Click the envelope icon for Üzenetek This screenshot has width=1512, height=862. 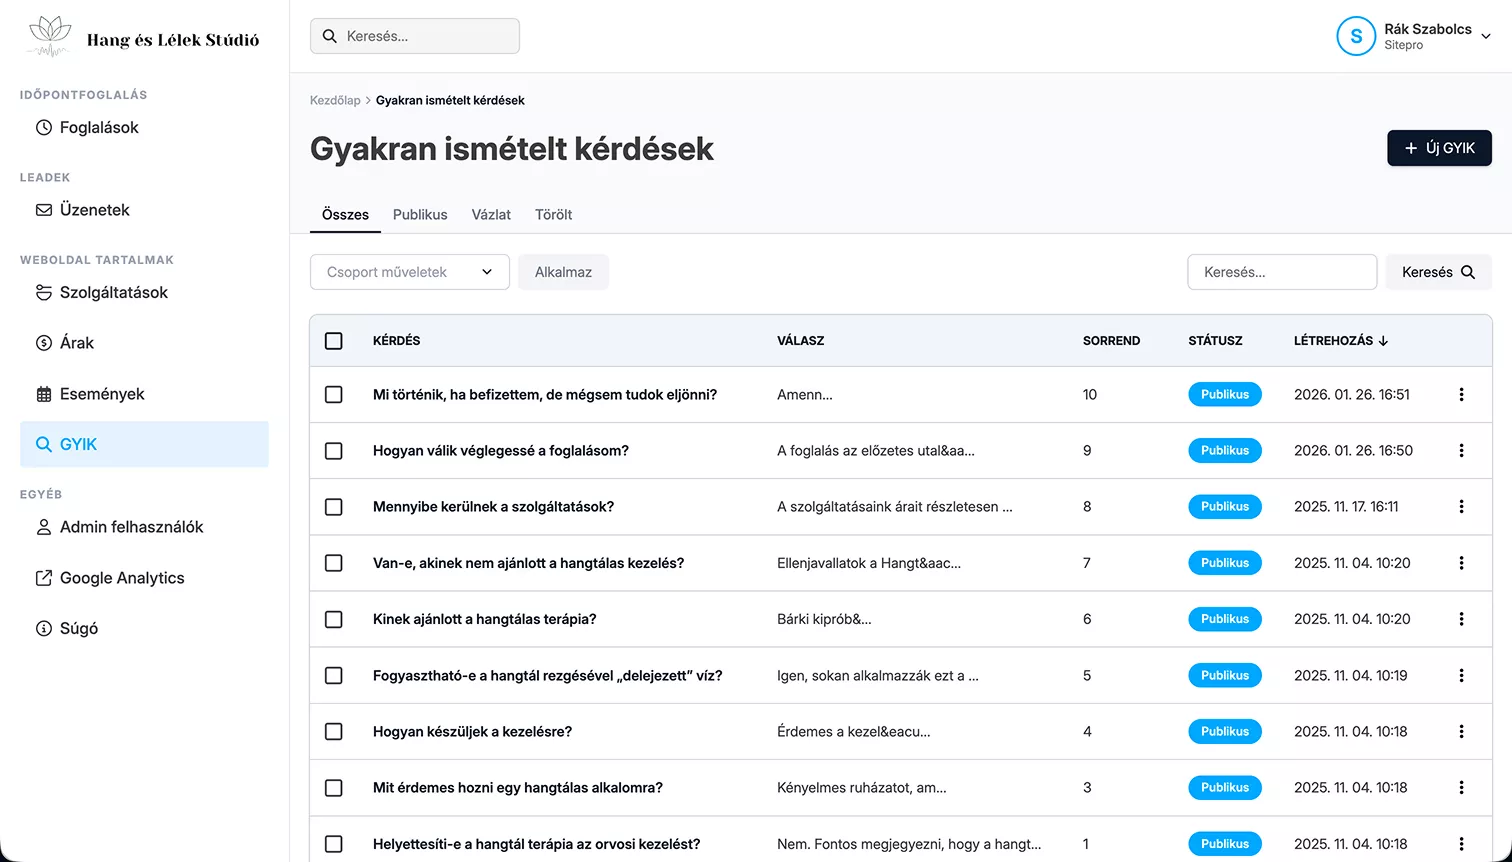[x=44, y=210]
